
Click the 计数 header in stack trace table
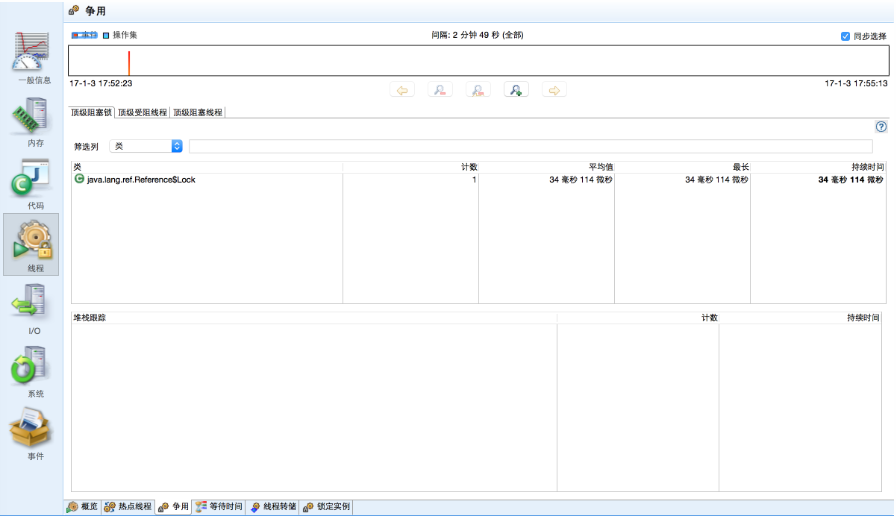[x=638, y=318]
